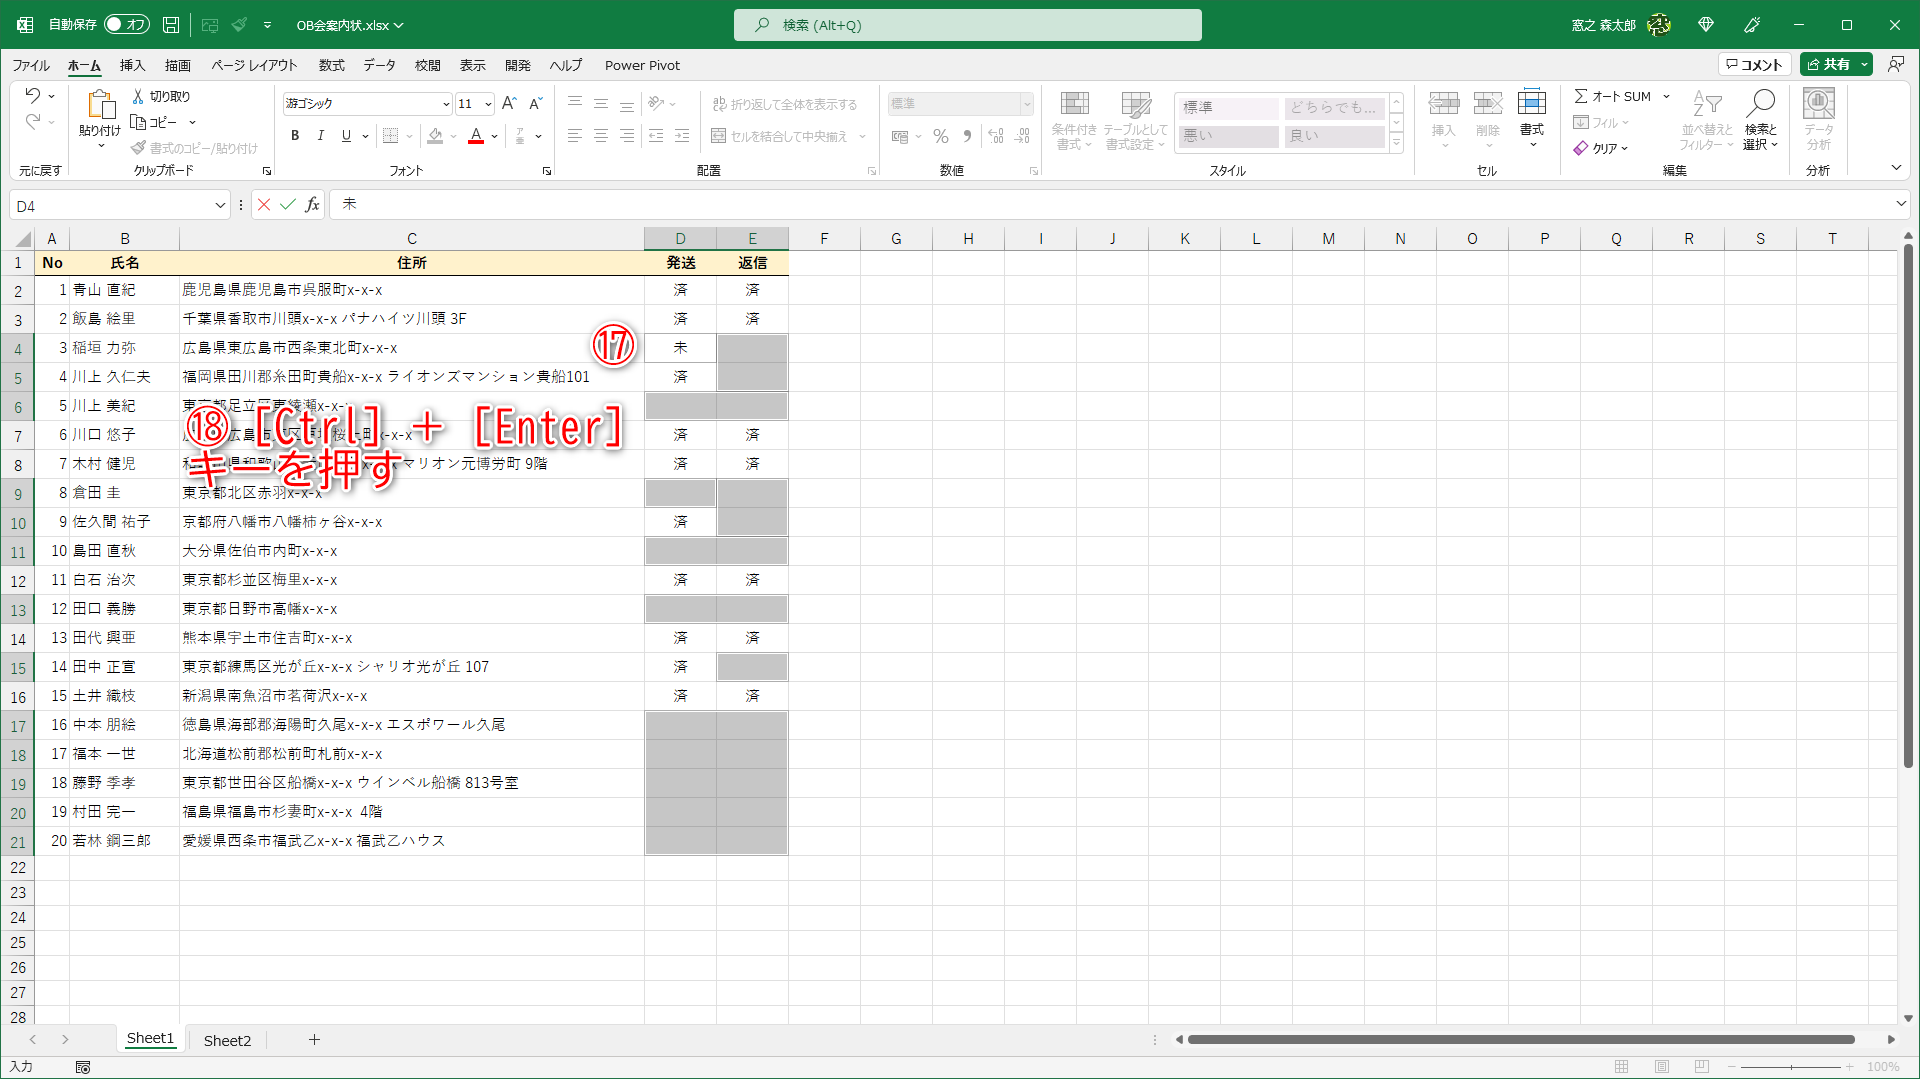Open Clipboard group dialog launcher
1920x1079 pixels.
tap(267, 171)
